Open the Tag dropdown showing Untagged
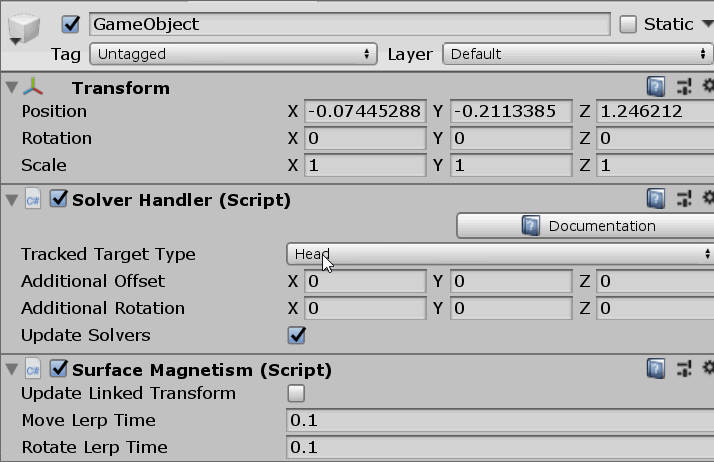Viewport: 714px width, 462px height. (232, 54)
